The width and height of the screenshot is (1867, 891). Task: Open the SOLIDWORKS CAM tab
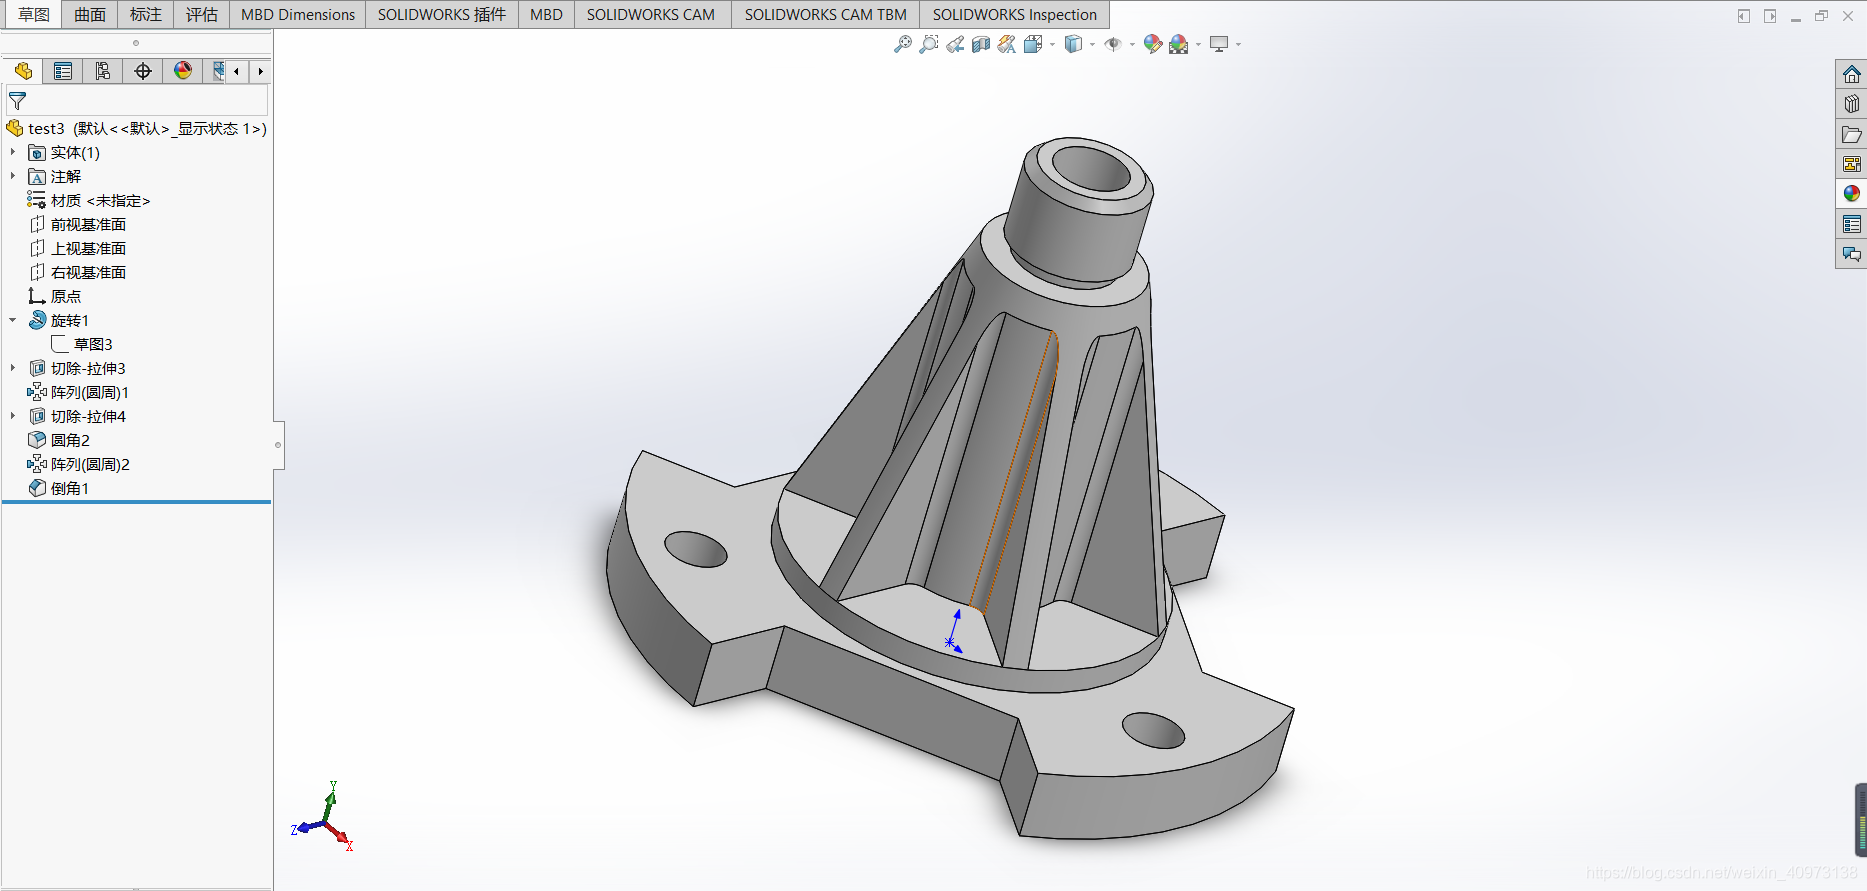651,14
